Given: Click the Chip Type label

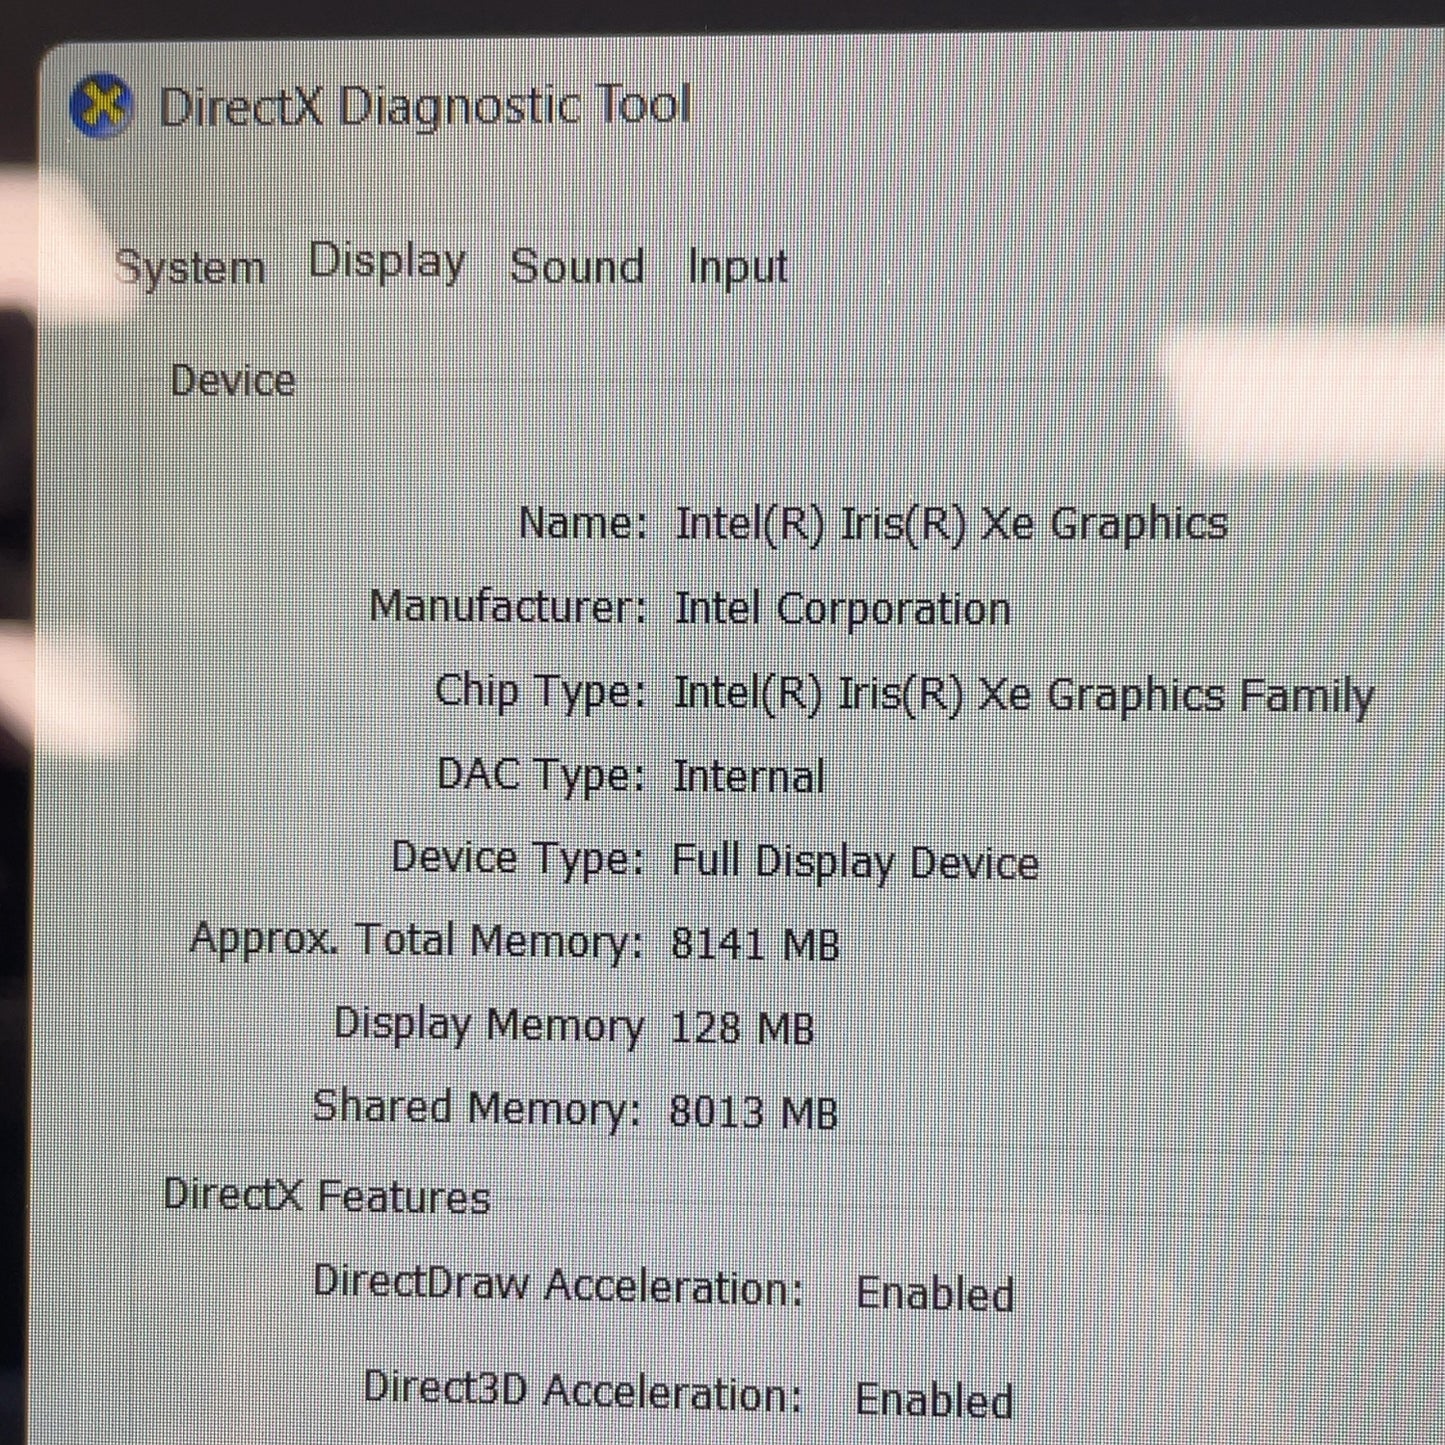Looking at the screenshot, I should coord(540,692).
